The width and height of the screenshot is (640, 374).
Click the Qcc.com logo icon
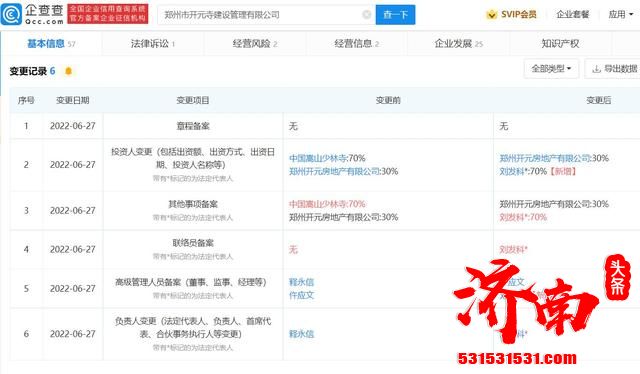[11, 14]
